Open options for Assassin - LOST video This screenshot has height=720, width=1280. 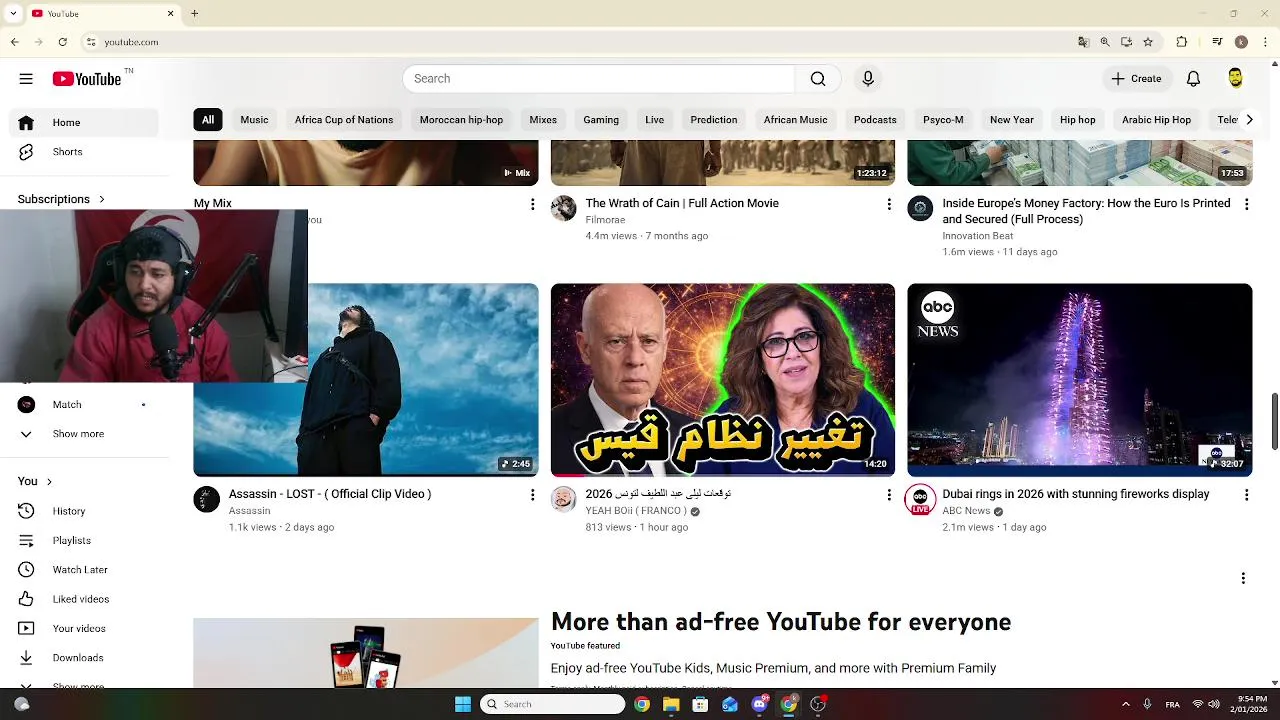pos(532,495)
